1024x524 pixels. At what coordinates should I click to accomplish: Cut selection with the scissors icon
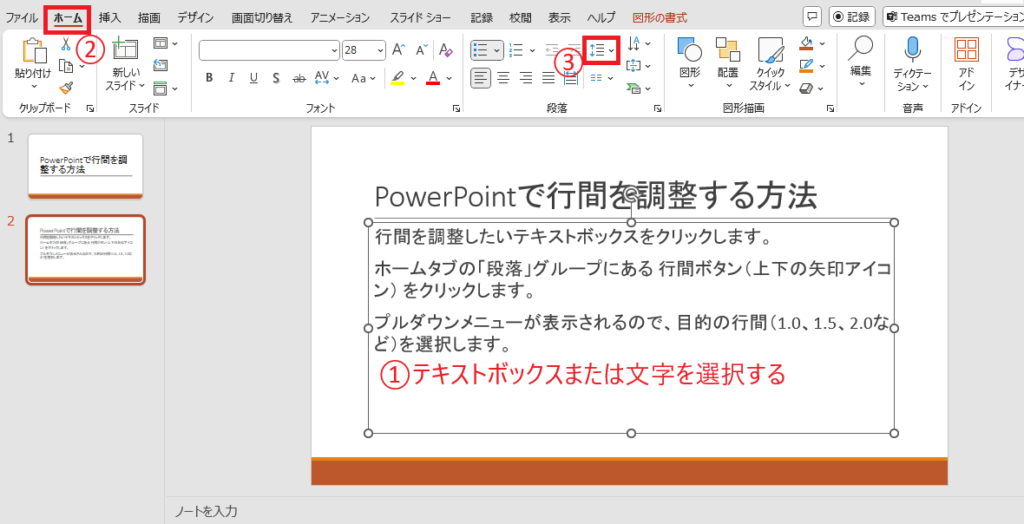click(65, 44)
